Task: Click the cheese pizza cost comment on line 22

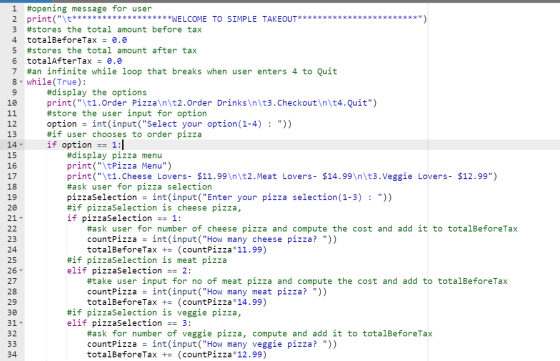Action: (x=302, y=229)
